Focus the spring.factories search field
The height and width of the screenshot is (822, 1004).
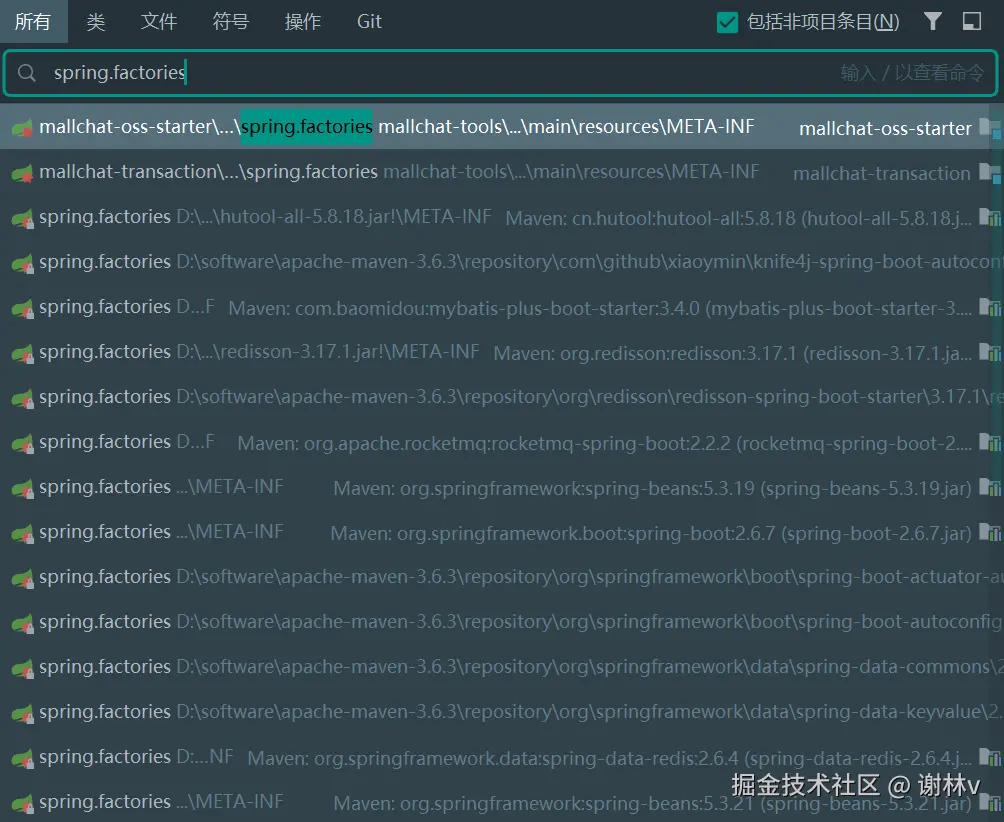pos(501,72)
